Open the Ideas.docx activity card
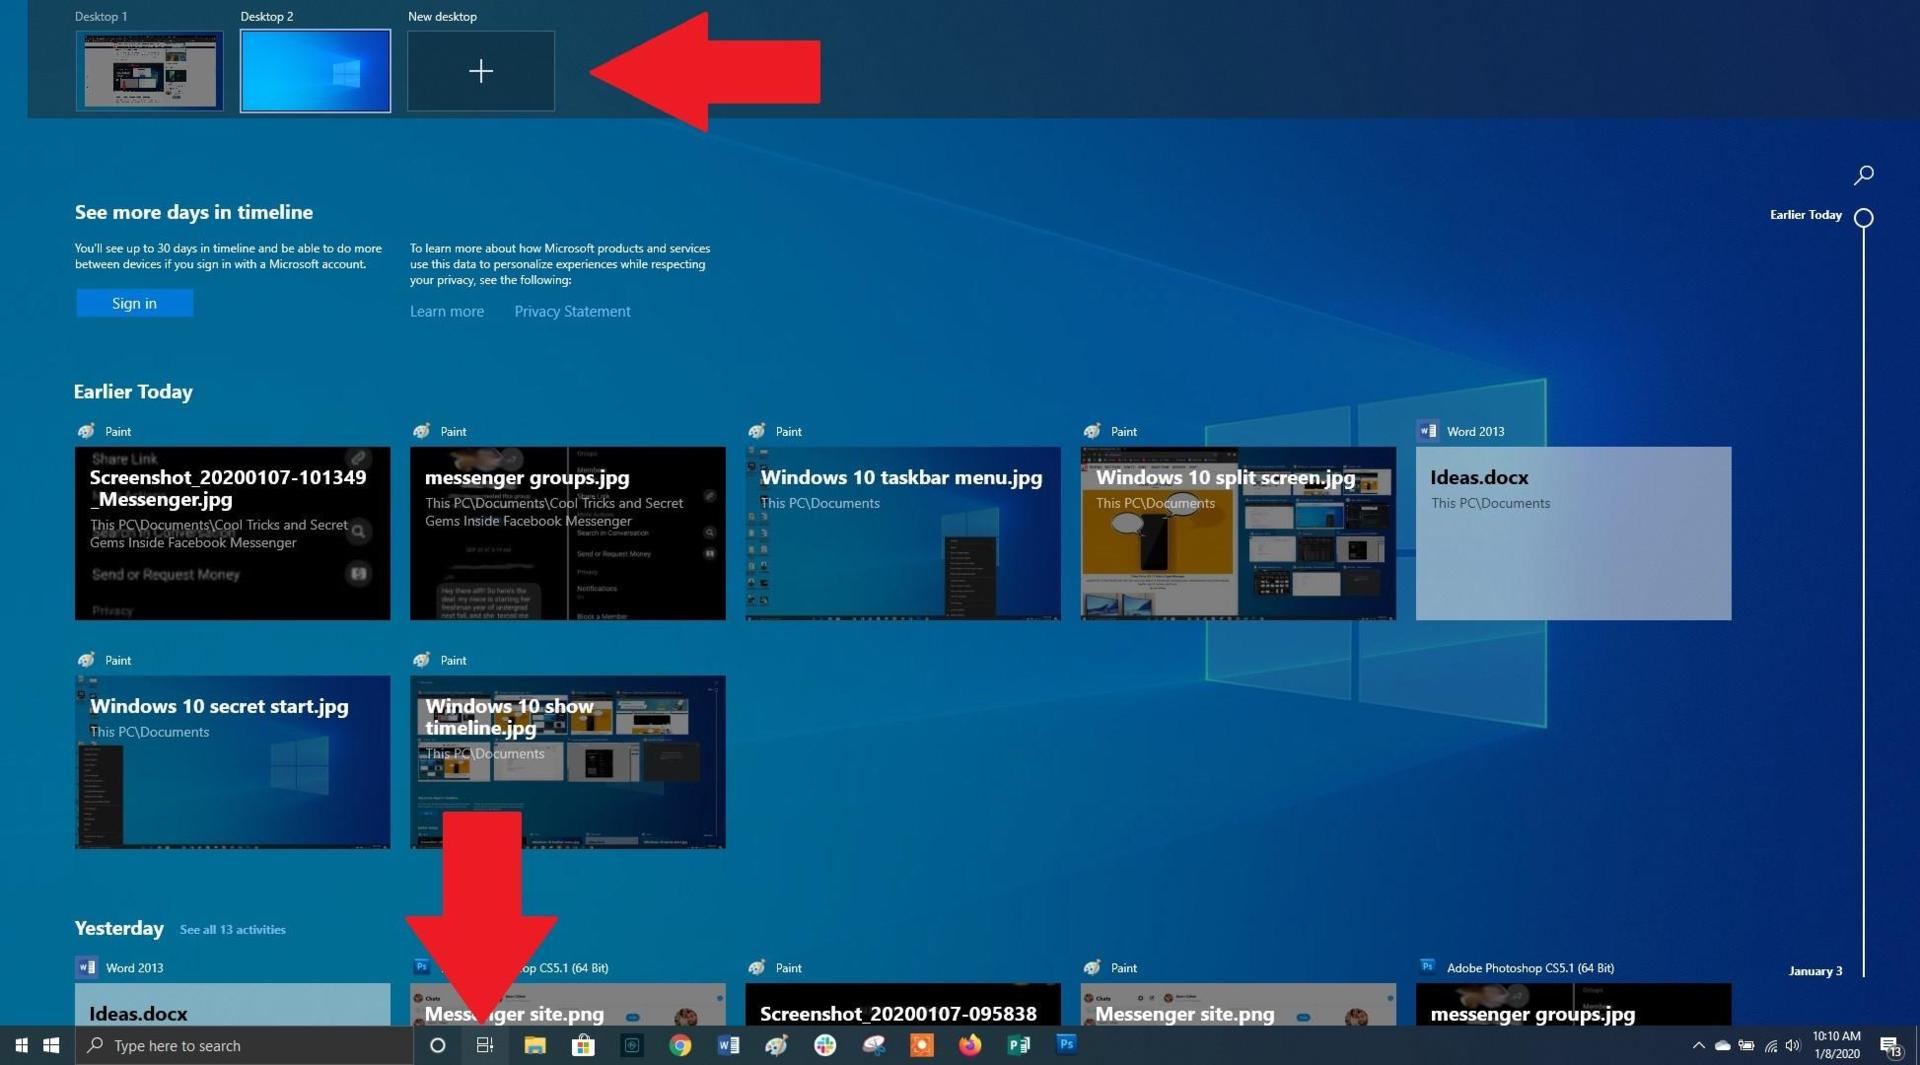This screenshot has width=1920, height=1065. tap(1572, 533)
